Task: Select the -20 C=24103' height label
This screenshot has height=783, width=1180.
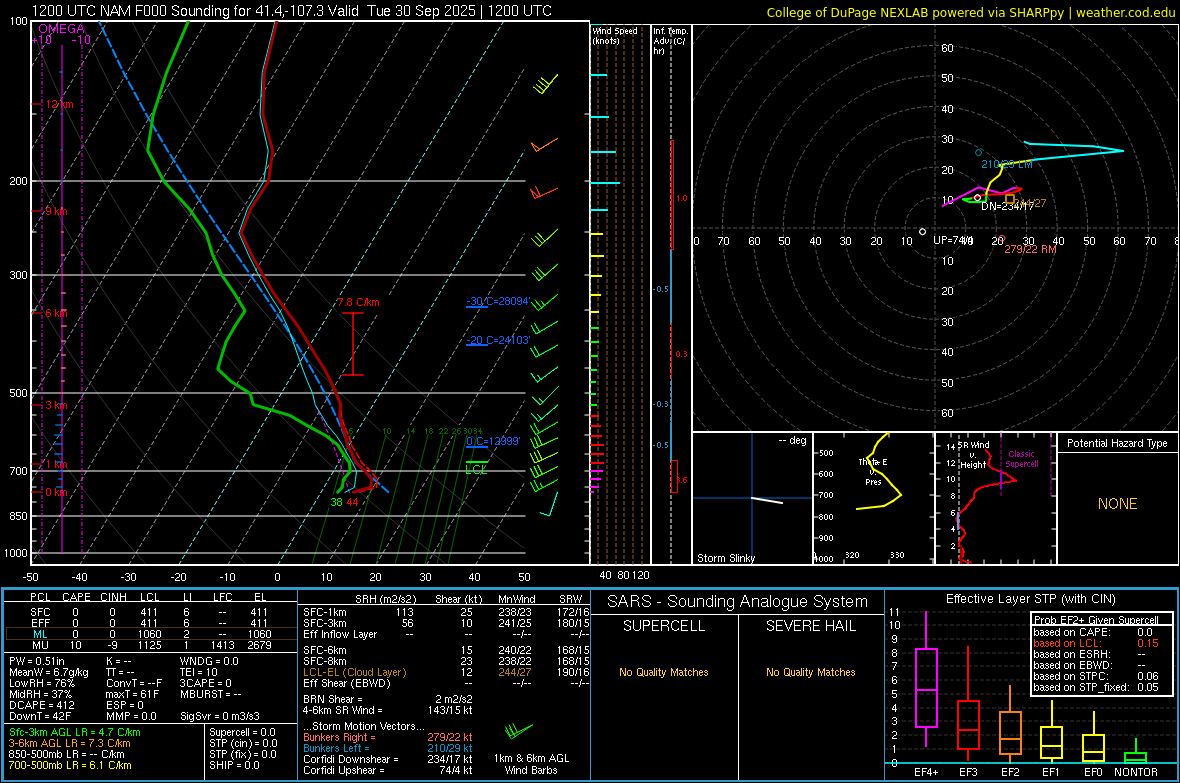Action: [497, 340]
